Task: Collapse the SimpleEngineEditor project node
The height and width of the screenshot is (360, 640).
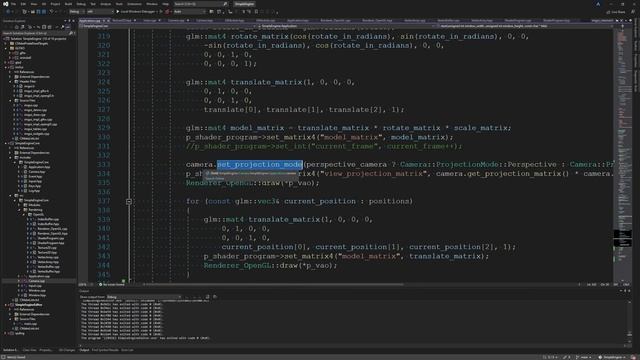Action: coord(6,305)
